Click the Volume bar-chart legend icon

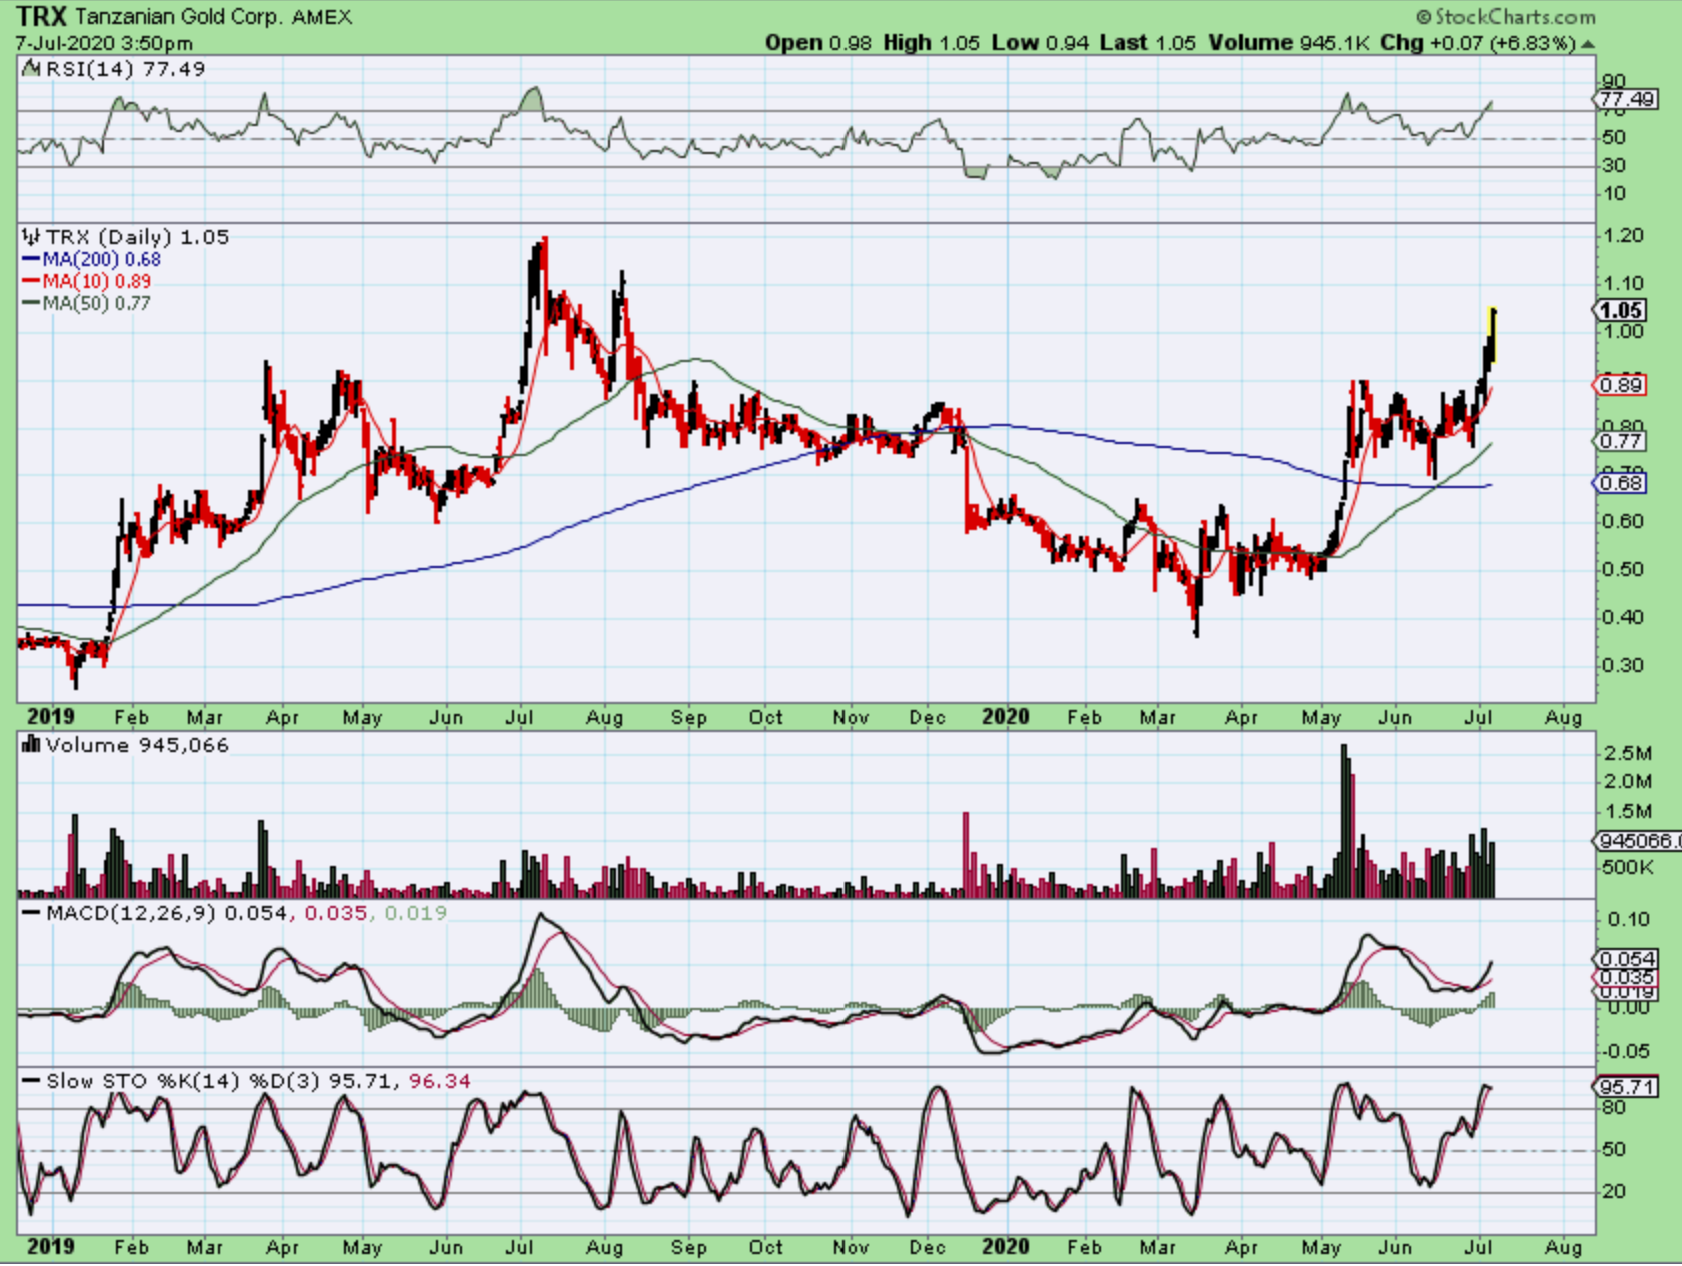(30, 745)
